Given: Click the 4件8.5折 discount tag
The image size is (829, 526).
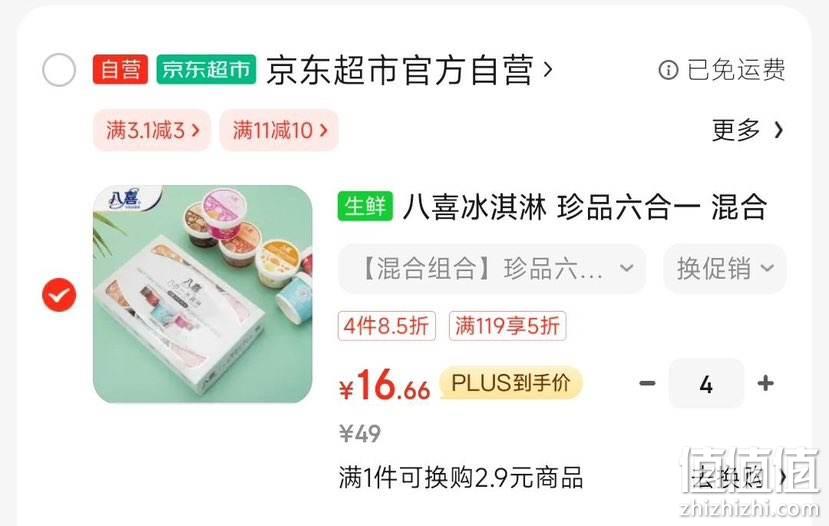Looking at the screenshot, I should (386, 326).
